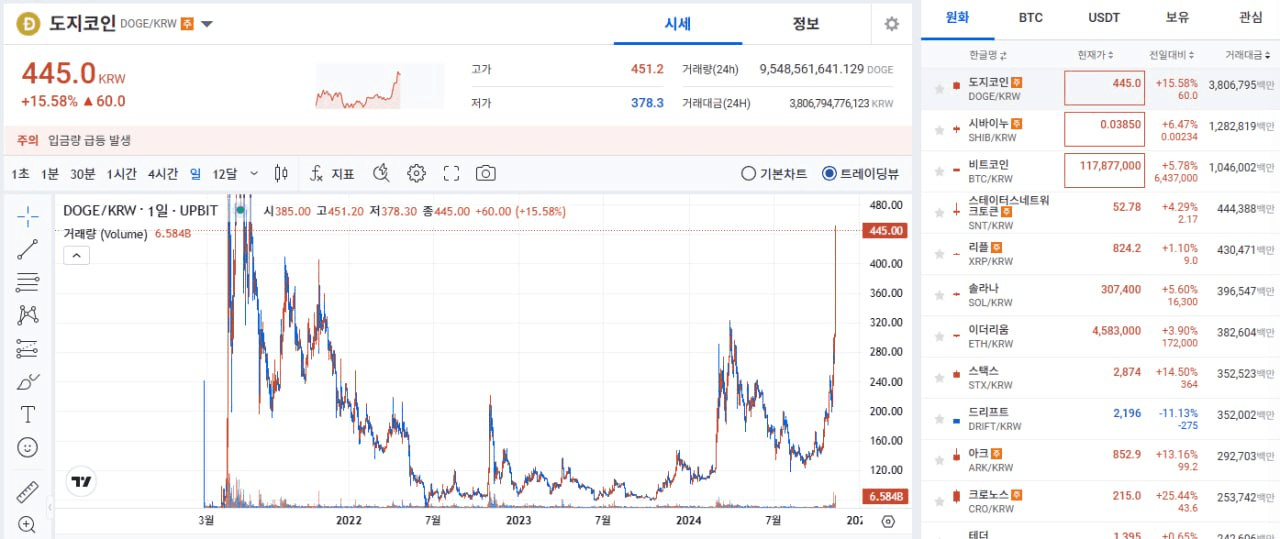Open the 보유 holdings tab
Image resolution: width=1280 pixels, height=539 pixels.
pyautogui.click(x=1177, y=18)
